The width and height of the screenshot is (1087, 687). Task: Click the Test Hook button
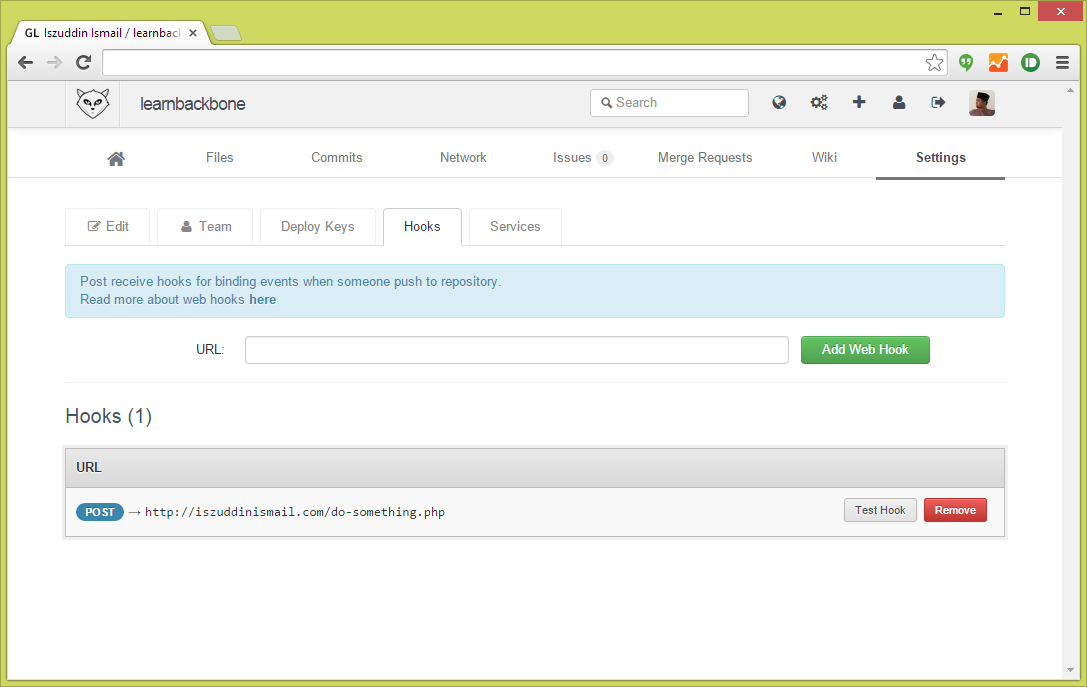[880, 510]
